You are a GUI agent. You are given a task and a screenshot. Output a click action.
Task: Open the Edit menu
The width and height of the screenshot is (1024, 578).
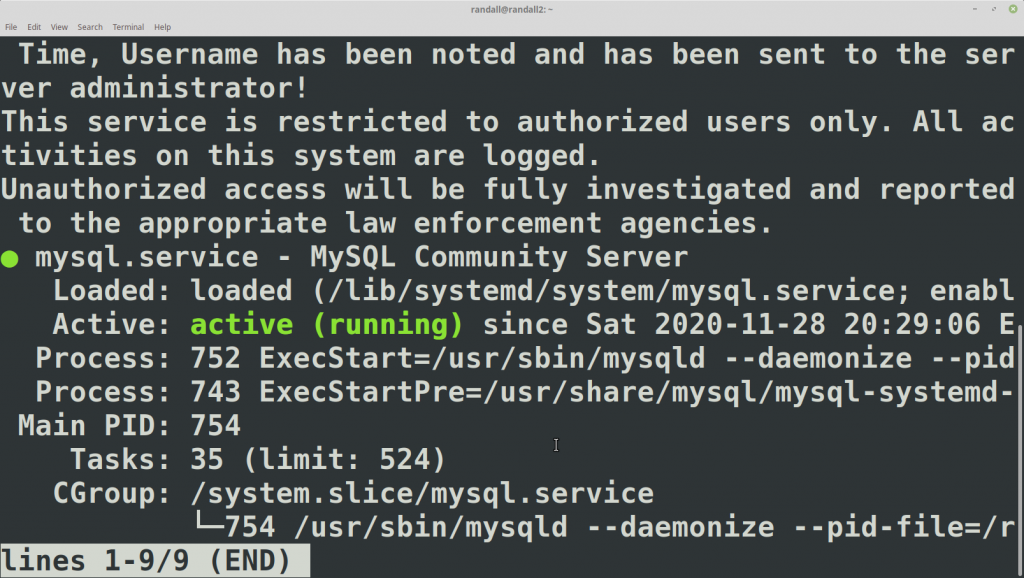[34, 27]
